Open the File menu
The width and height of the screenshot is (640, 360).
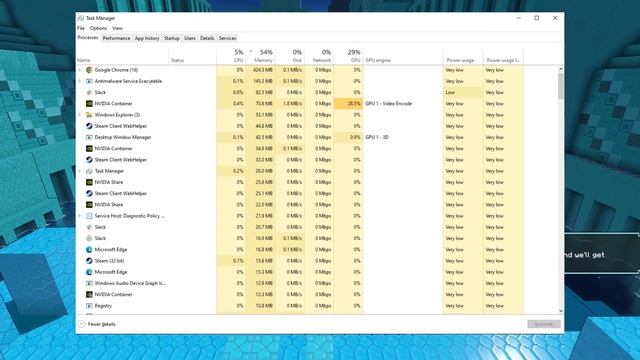point(81,28)
